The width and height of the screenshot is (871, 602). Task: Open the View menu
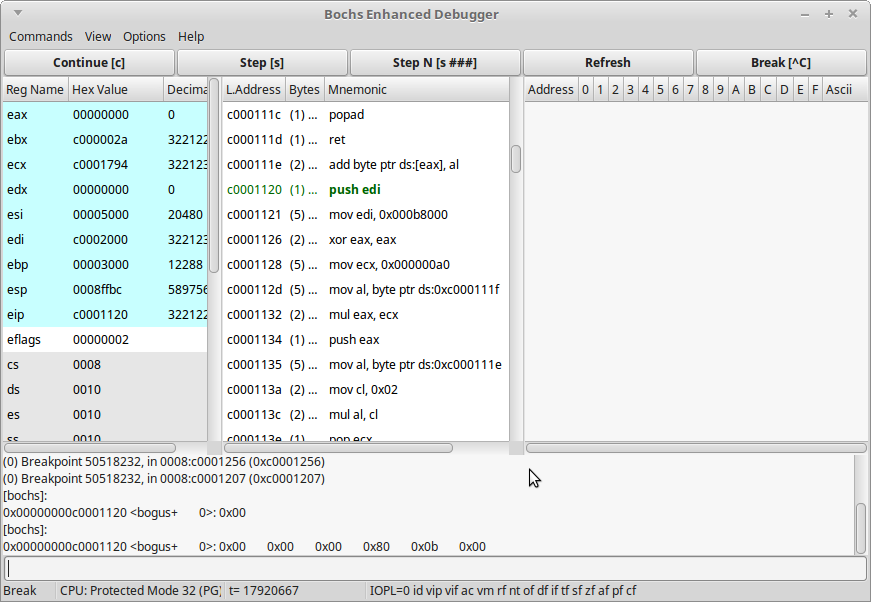[x=98, y=37]
